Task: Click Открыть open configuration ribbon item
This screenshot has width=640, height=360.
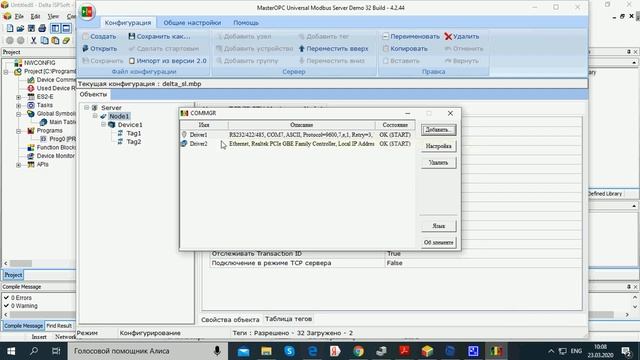Action: coord(100,49)
